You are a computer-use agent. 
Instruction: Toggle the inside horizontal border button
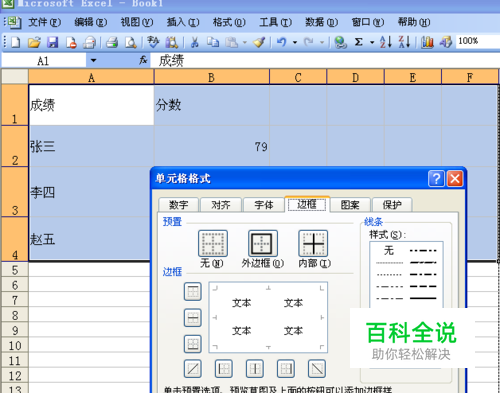[193, 318]
